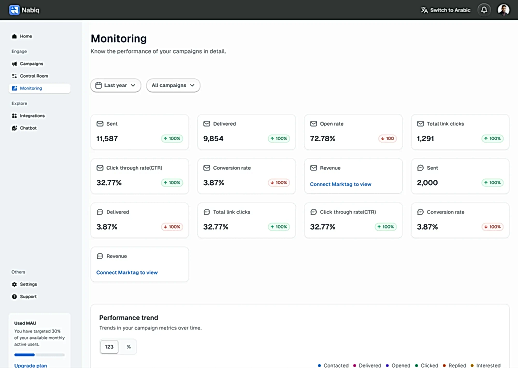Click the calendar icon in date filter

(98, 85)
